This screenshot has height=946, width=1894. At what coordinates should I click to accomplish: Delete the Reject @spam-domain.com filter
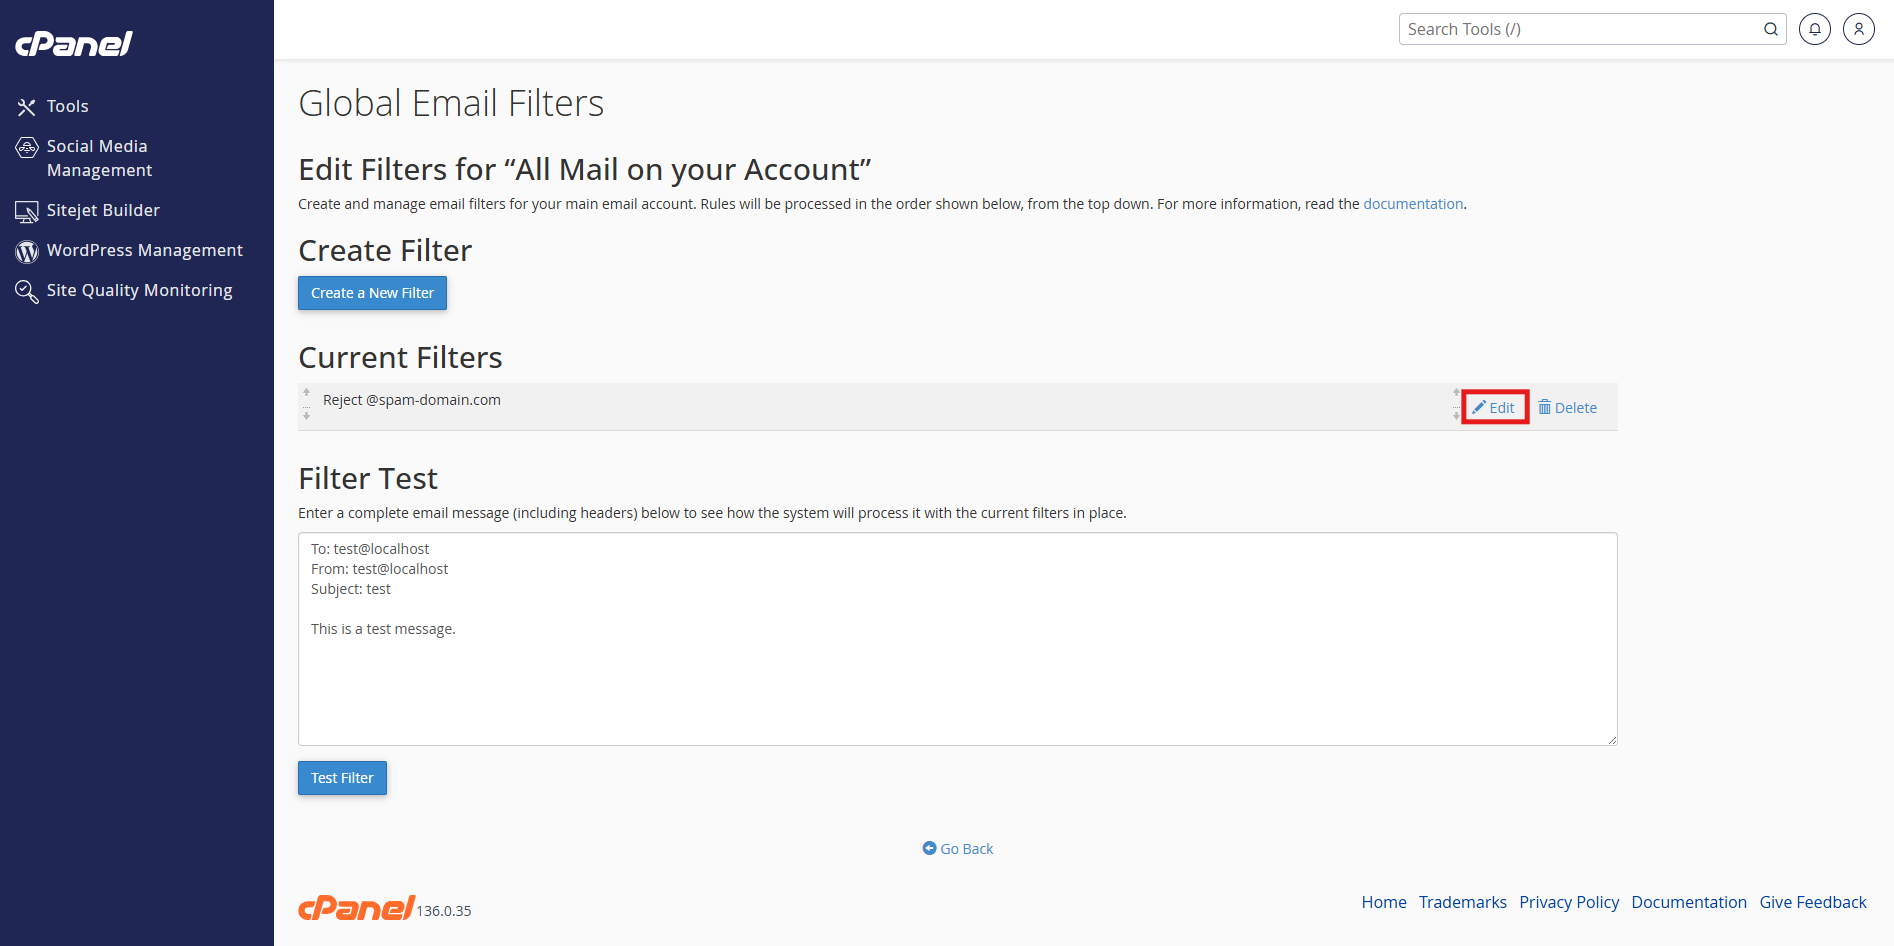[1568, 407]
